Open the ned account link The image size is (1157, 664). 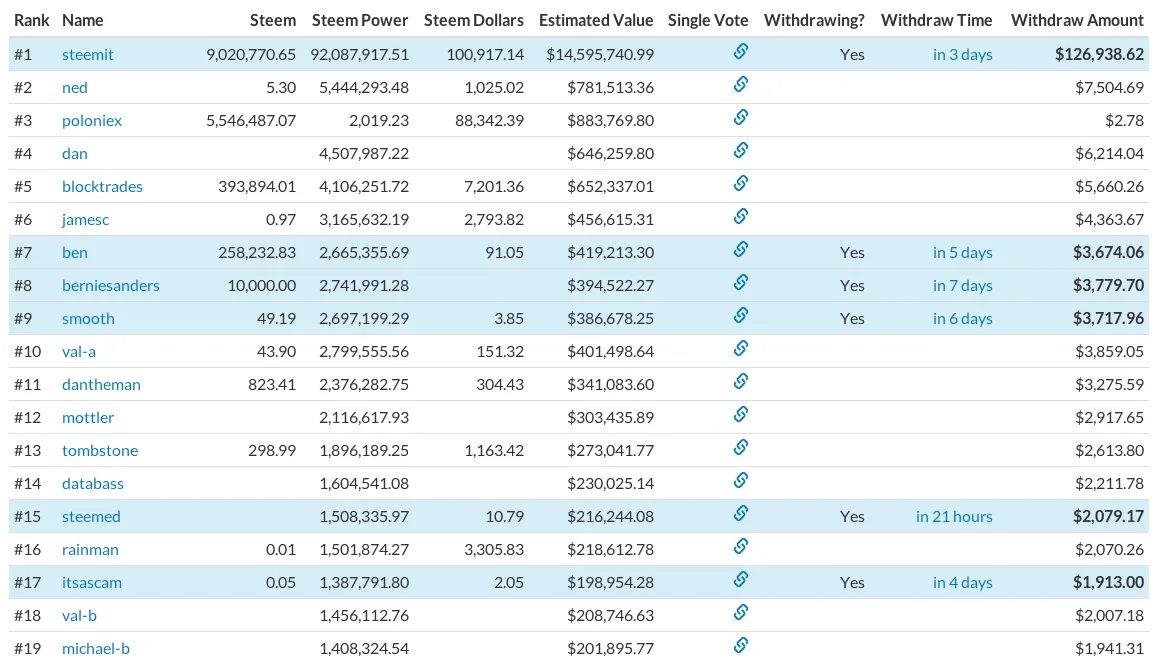click(x=75, y=87)
